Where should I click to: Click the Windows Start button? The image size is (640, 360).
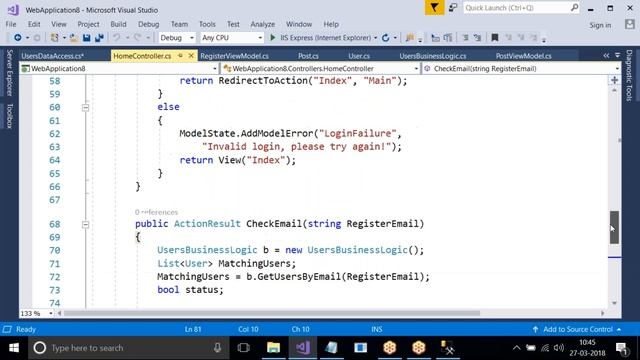tap(14, 348)
